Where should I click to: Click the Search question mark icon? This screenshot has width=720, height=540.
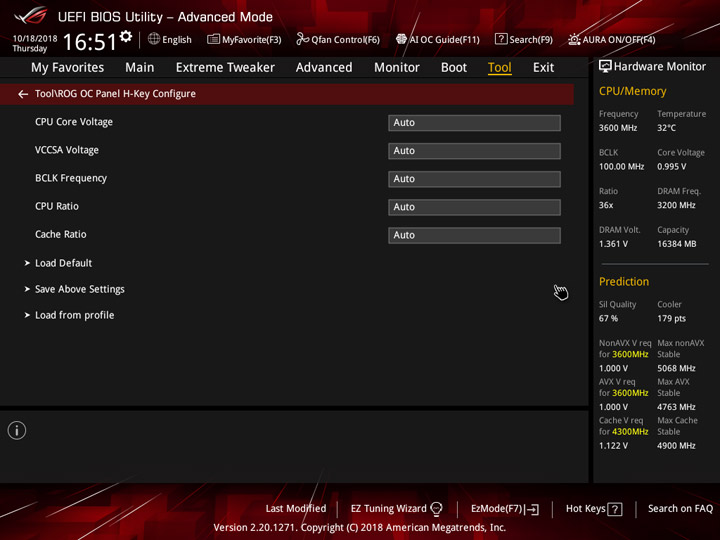click(x=501, y=39)
